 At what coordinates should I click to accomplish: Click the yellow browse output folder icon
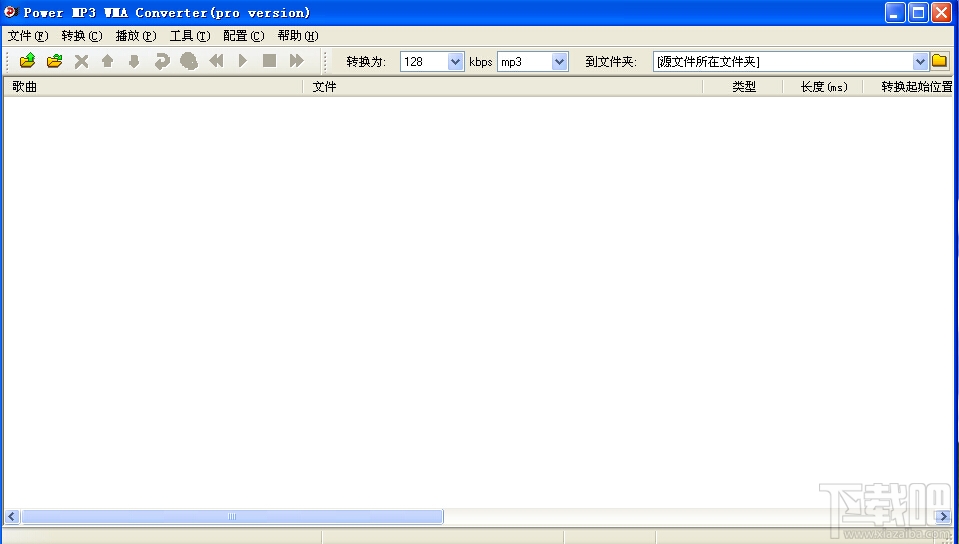click(x=939, y=61)
